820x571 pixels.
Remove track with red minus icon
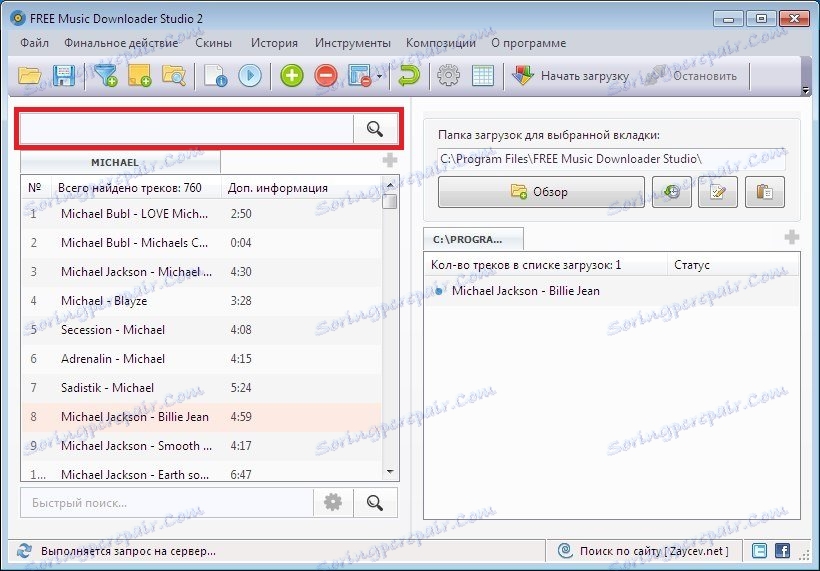pos(326,76)
